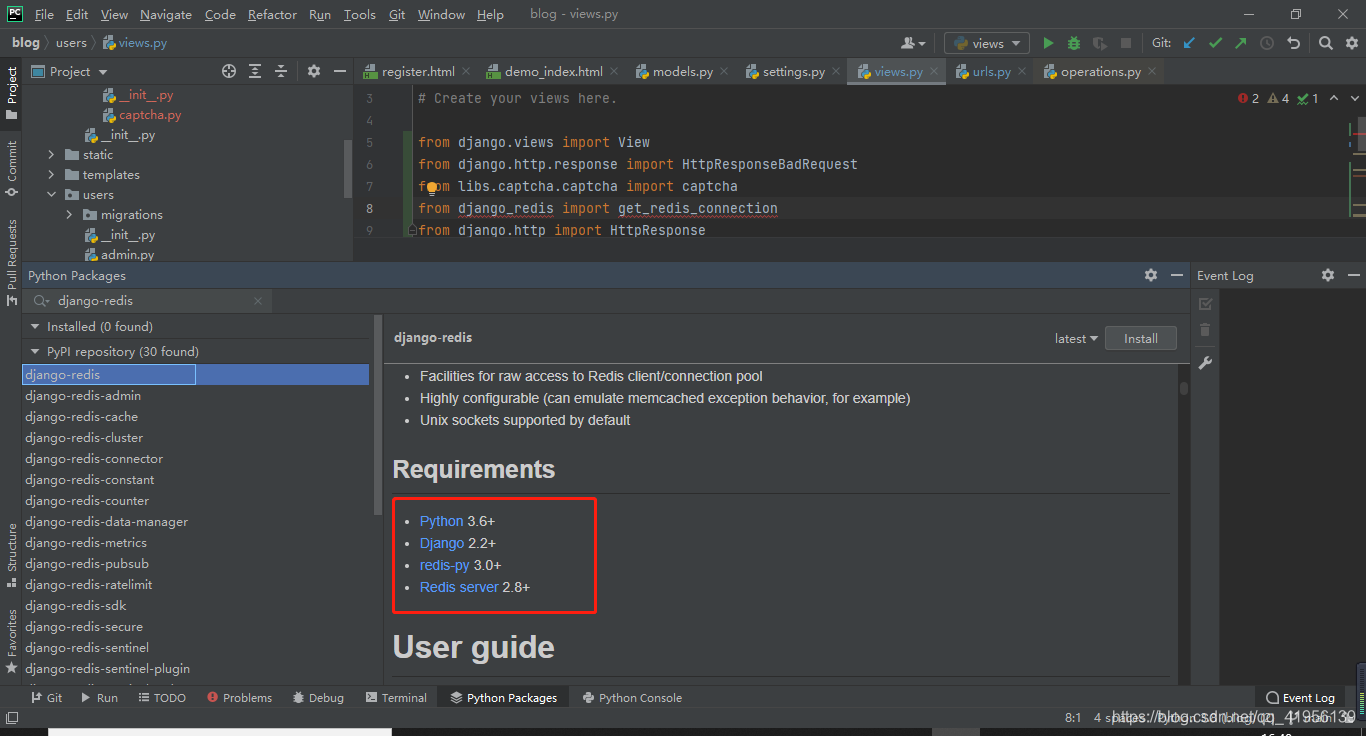Open the Navigate menu
This screenshot has height=736, width=1366.
tap(166, 15)
